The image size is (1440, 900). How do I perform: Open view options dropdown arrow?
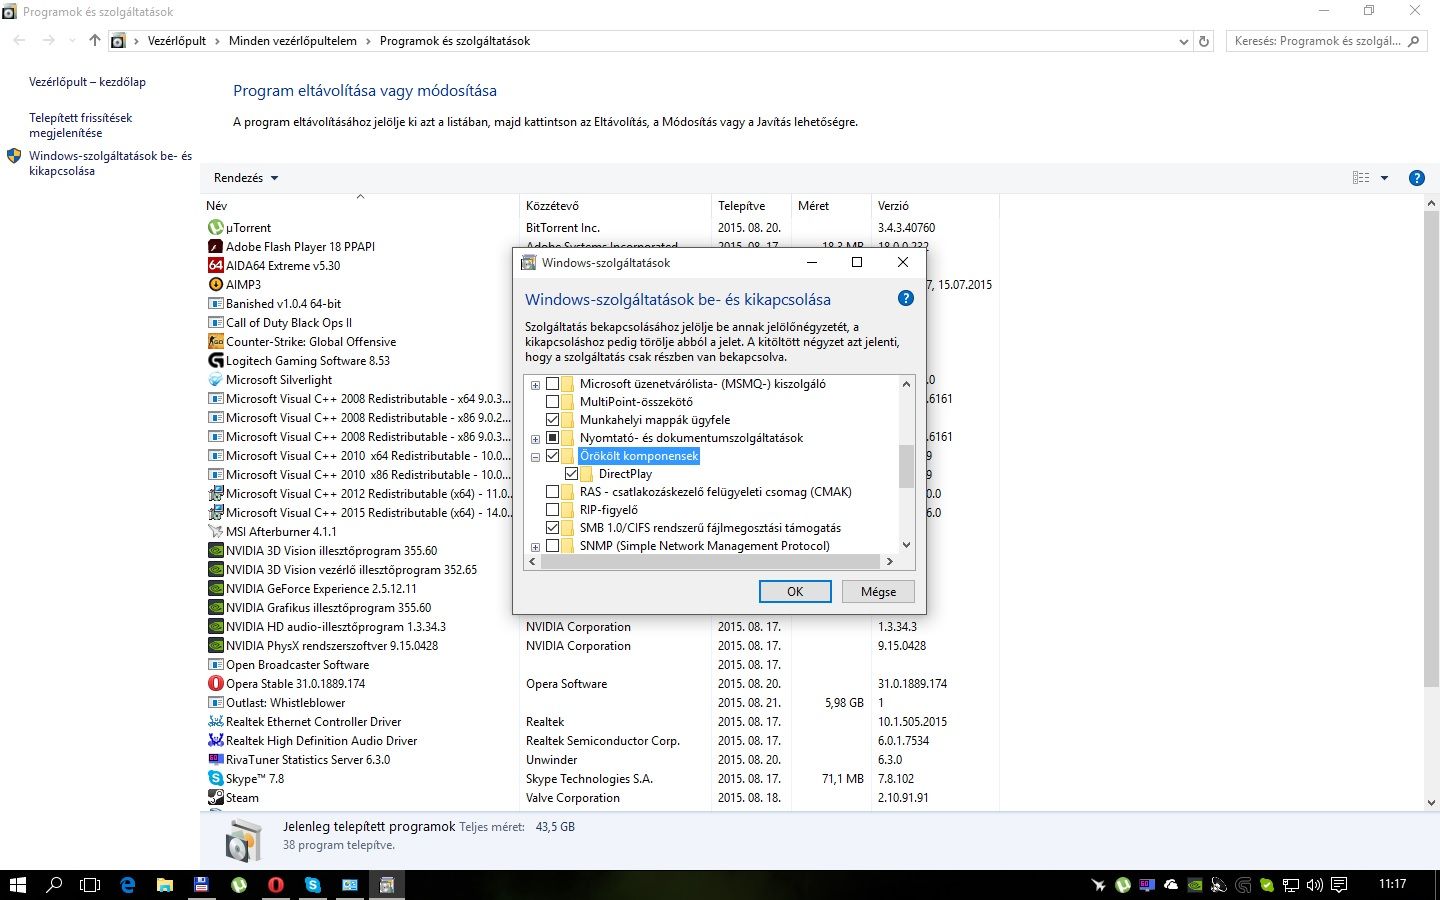coord(1384,178)
